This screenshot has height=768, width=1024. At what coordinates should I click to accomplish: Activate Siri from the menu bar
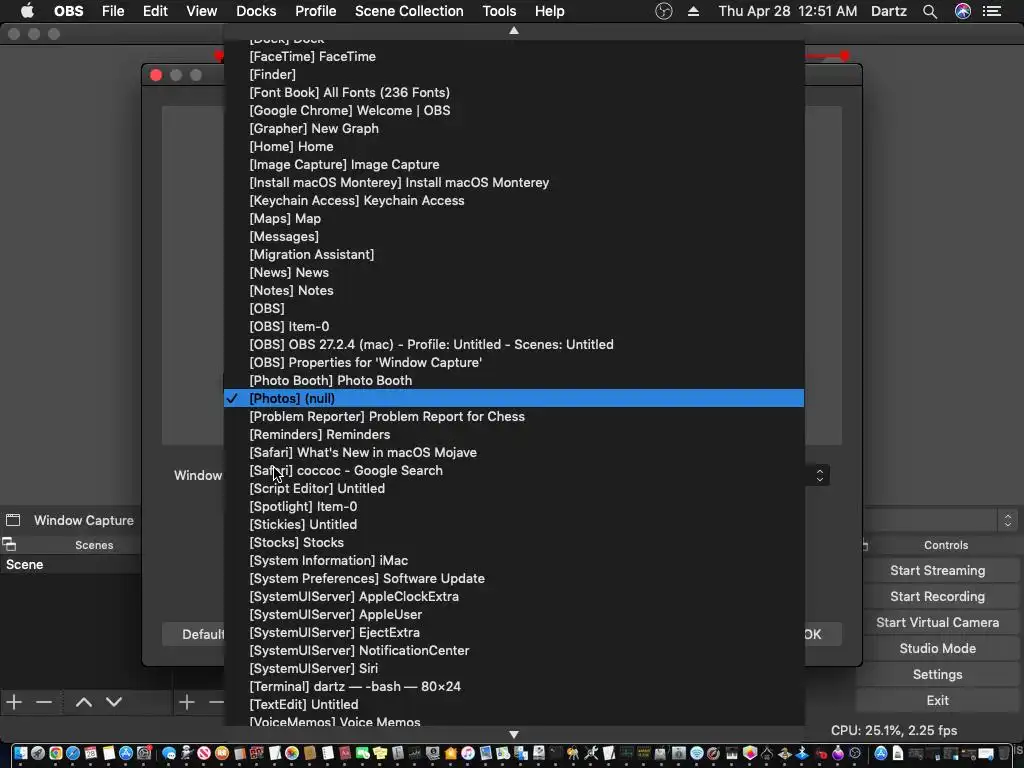[963, 11]
